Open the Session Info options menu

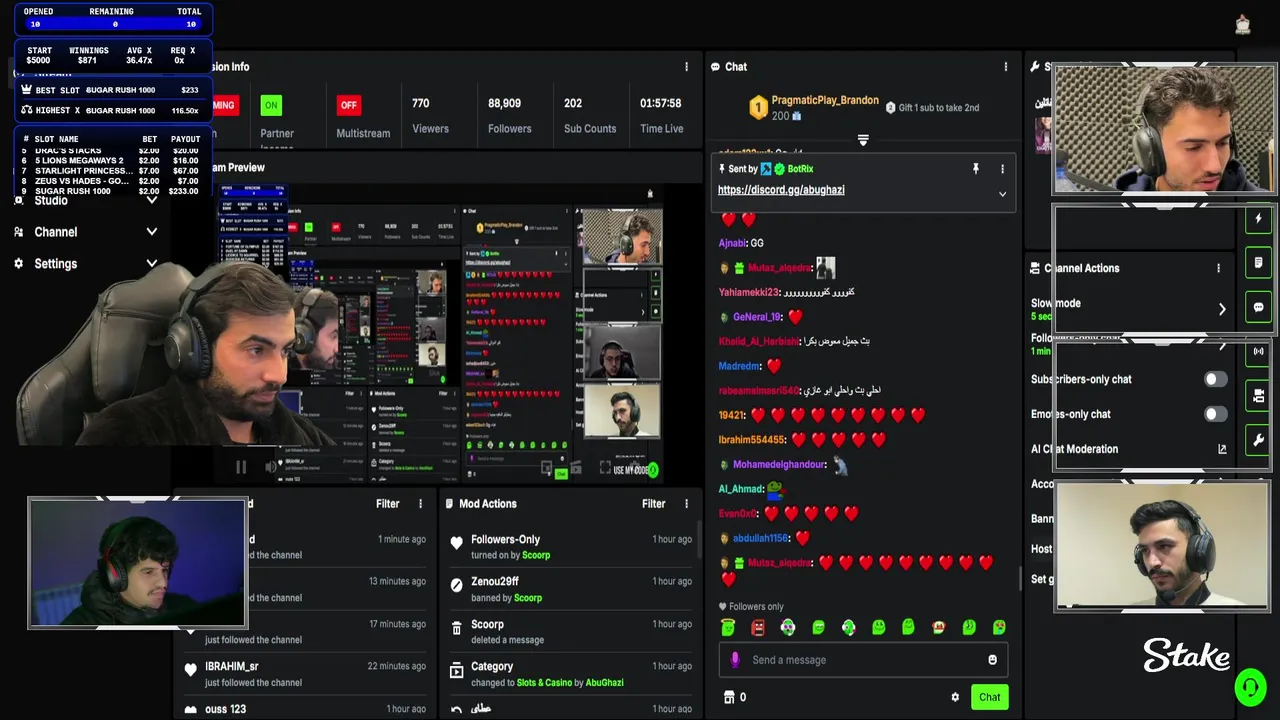click(x=686, y=67)
